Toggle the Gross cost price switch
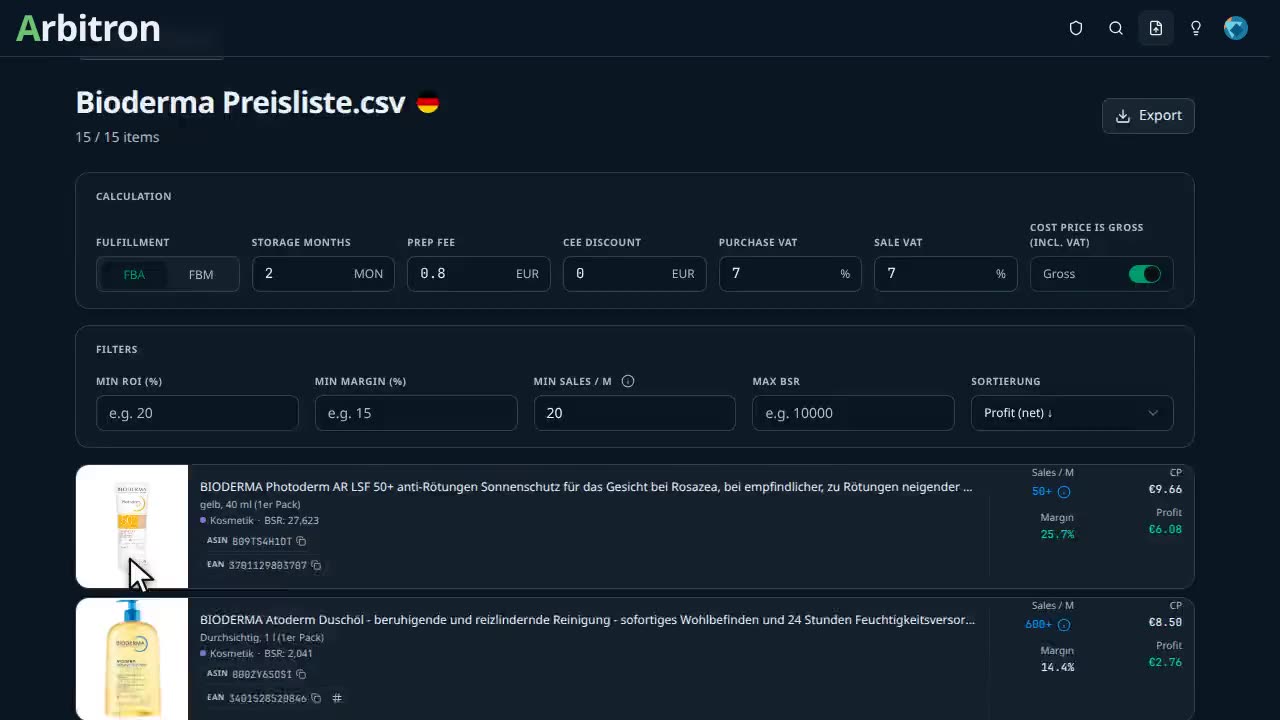Image resolution: width=1280 pixels, height=720 pixels. [1145, 274]
